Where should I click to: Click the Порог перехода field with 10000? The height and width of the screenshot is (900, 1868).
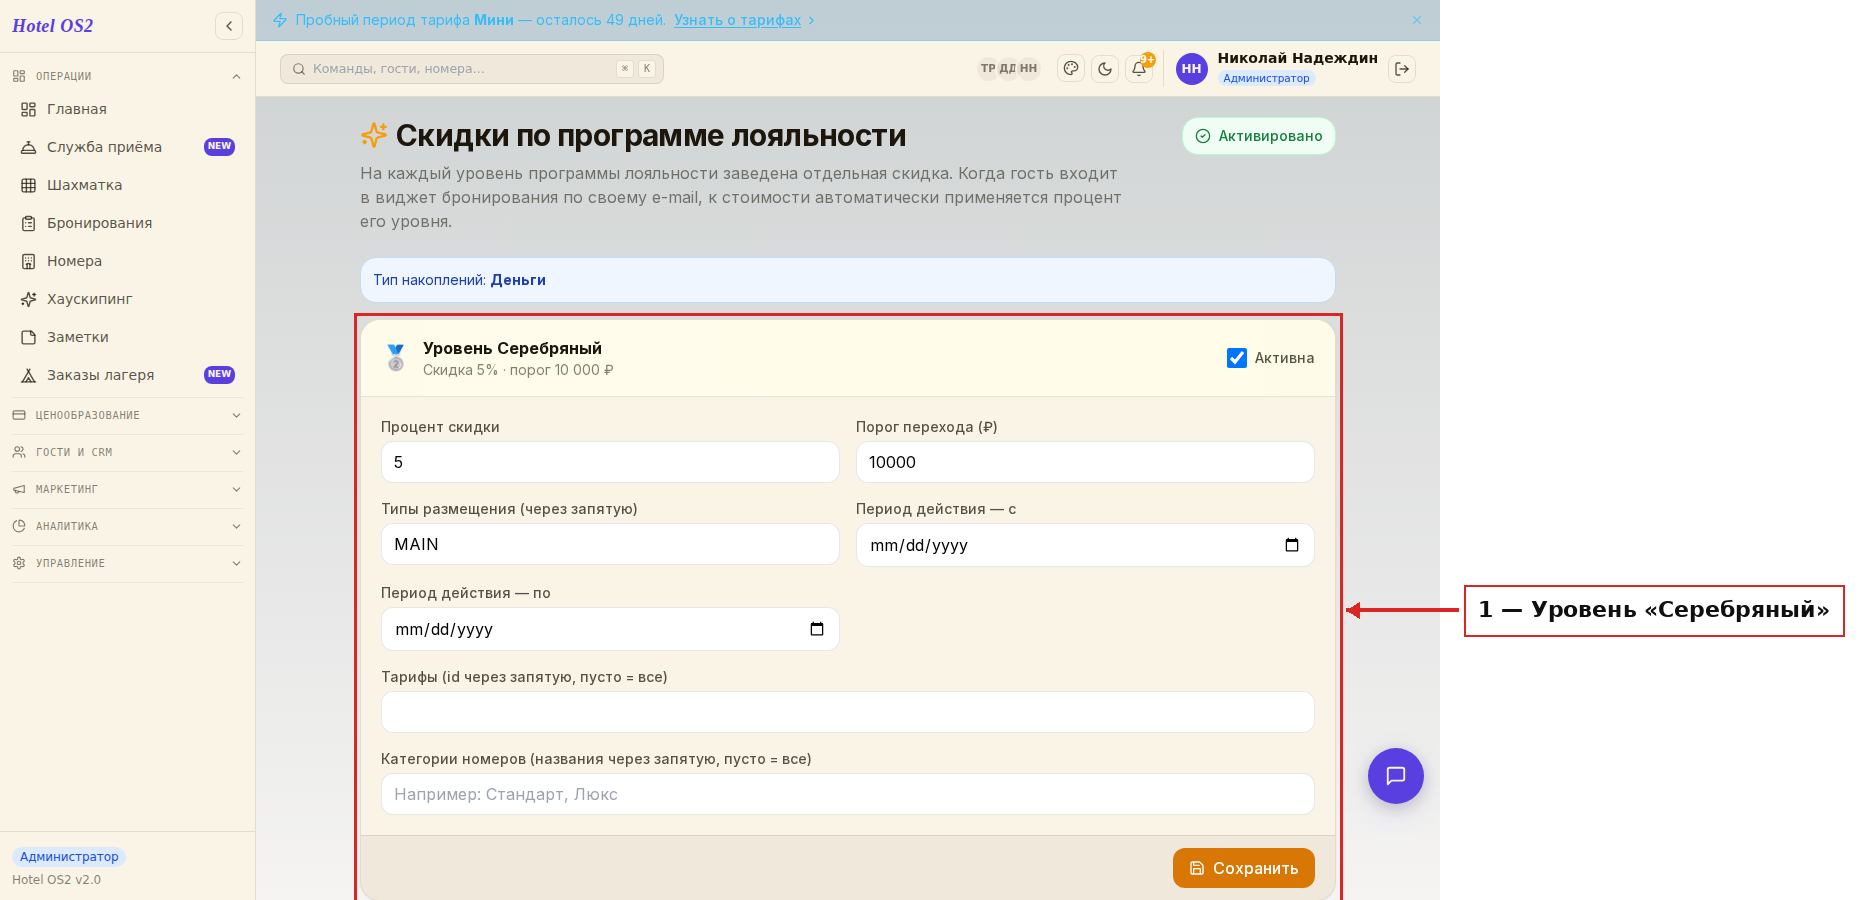pos(1085,462)
